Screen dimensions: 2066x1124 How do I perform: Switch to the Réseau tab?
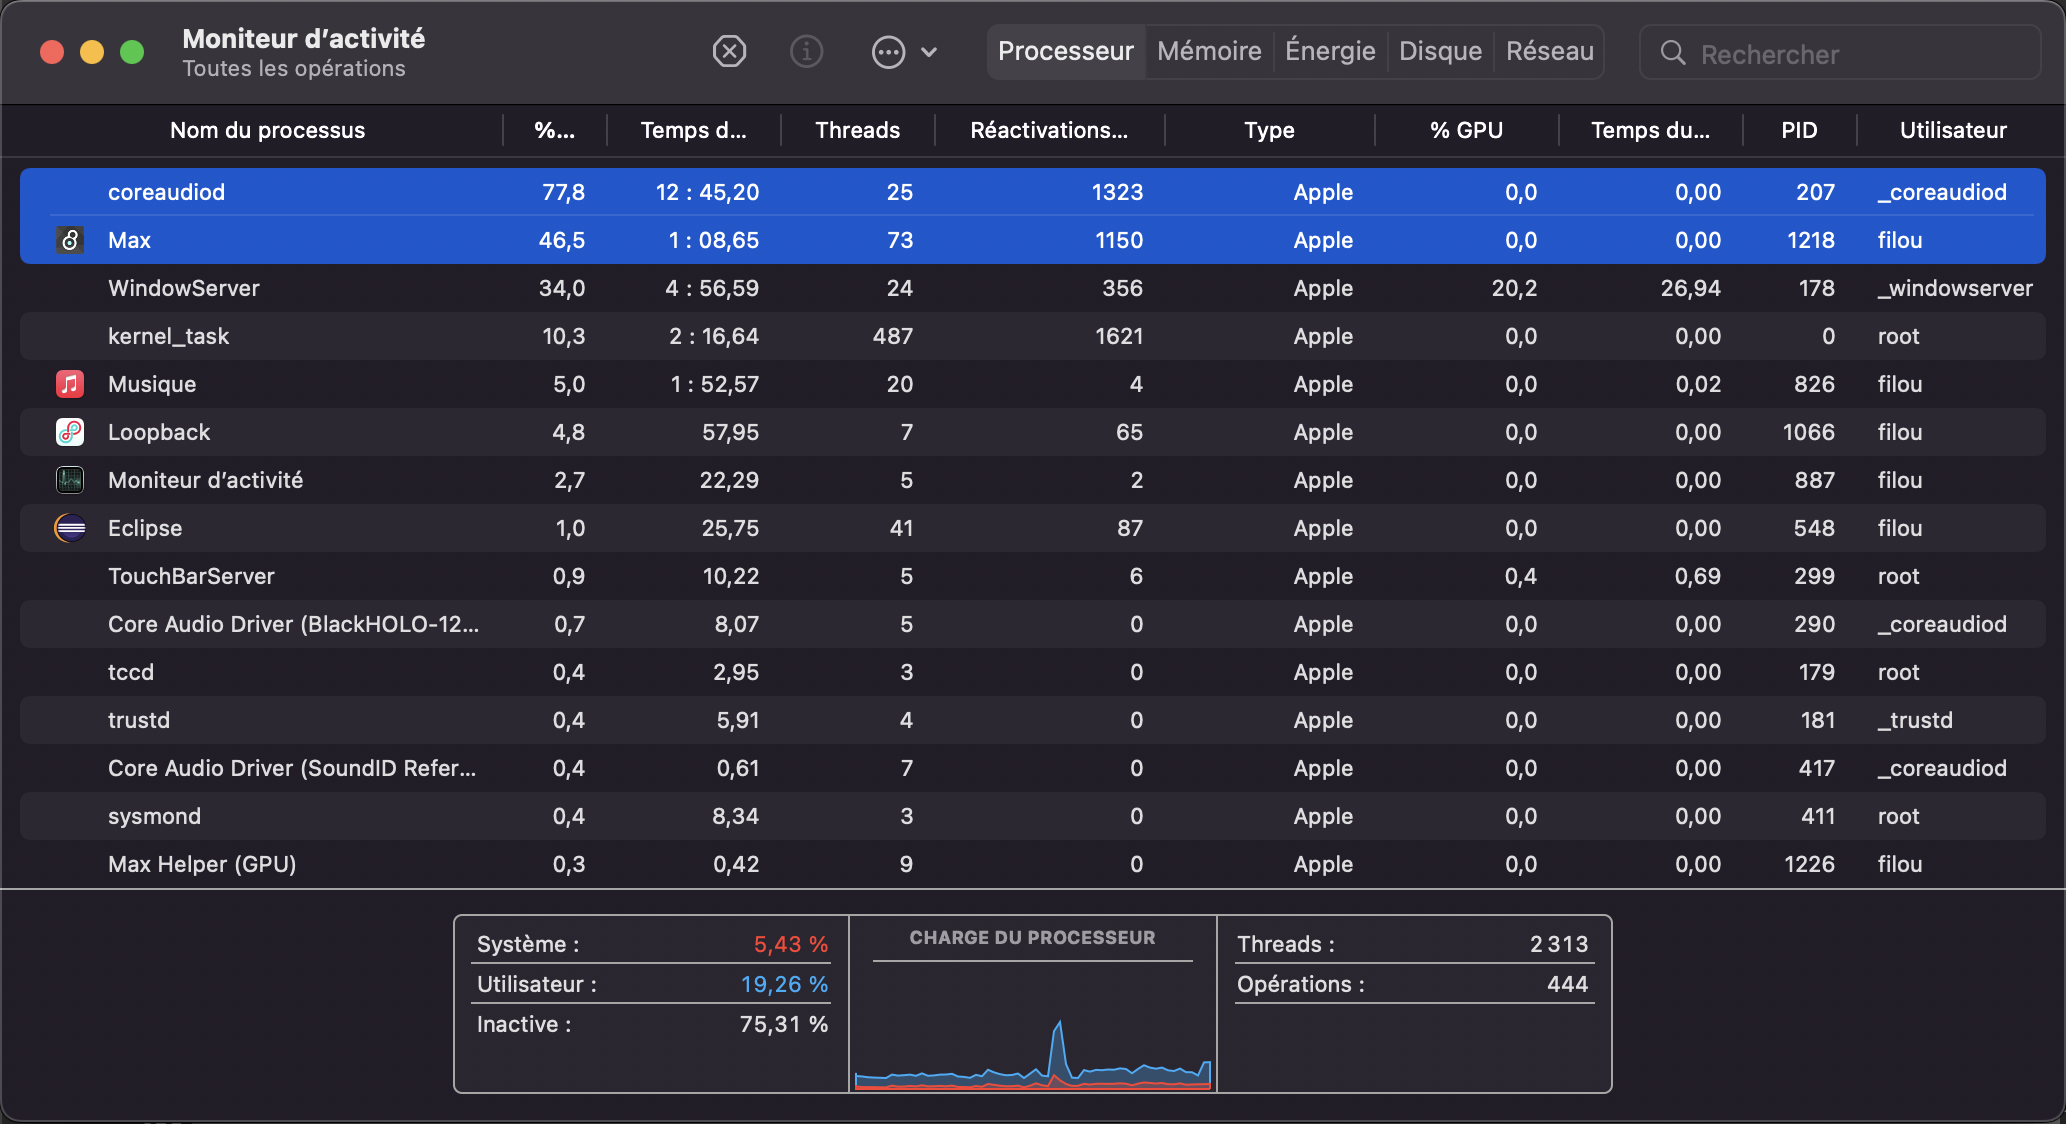pyautogui.click(x=1550, y=51)
